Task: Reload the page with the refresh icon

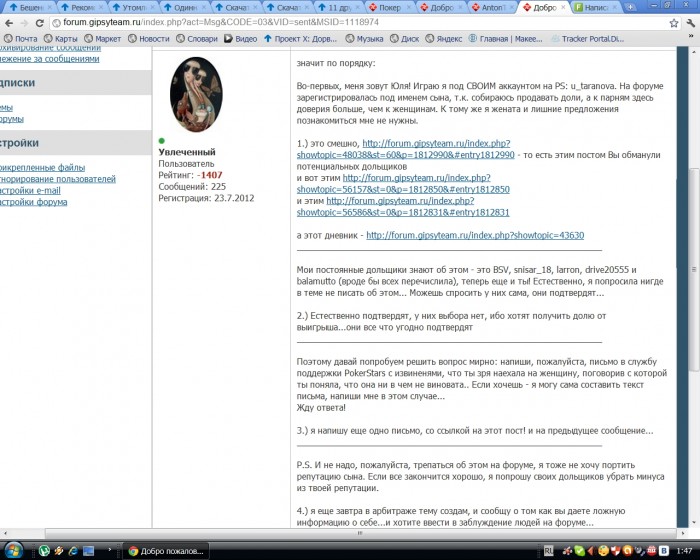Action: tap(39, 23)
